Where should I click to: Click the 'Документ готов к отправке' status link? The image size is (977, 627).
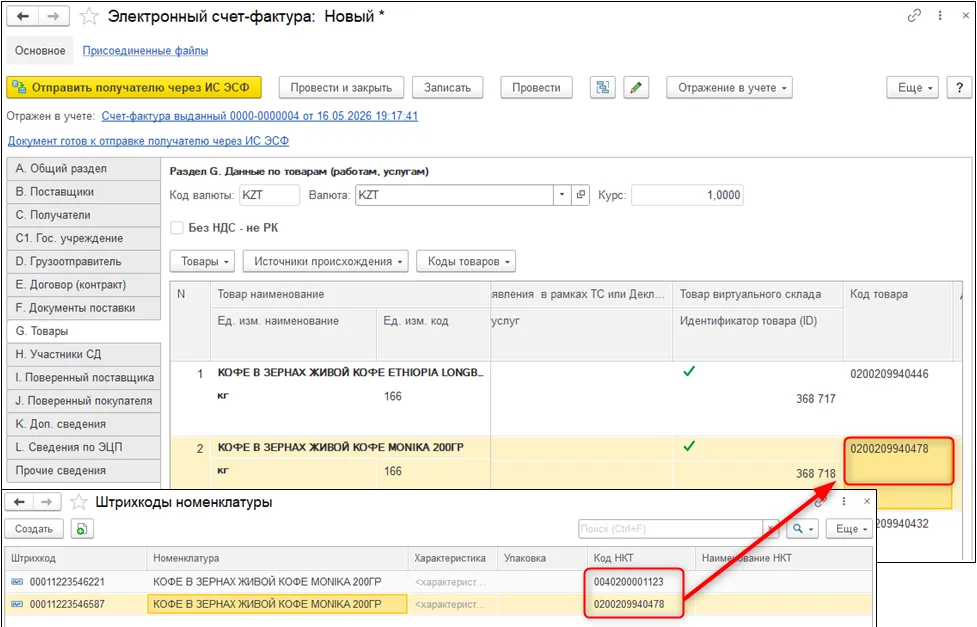point(148,141)
